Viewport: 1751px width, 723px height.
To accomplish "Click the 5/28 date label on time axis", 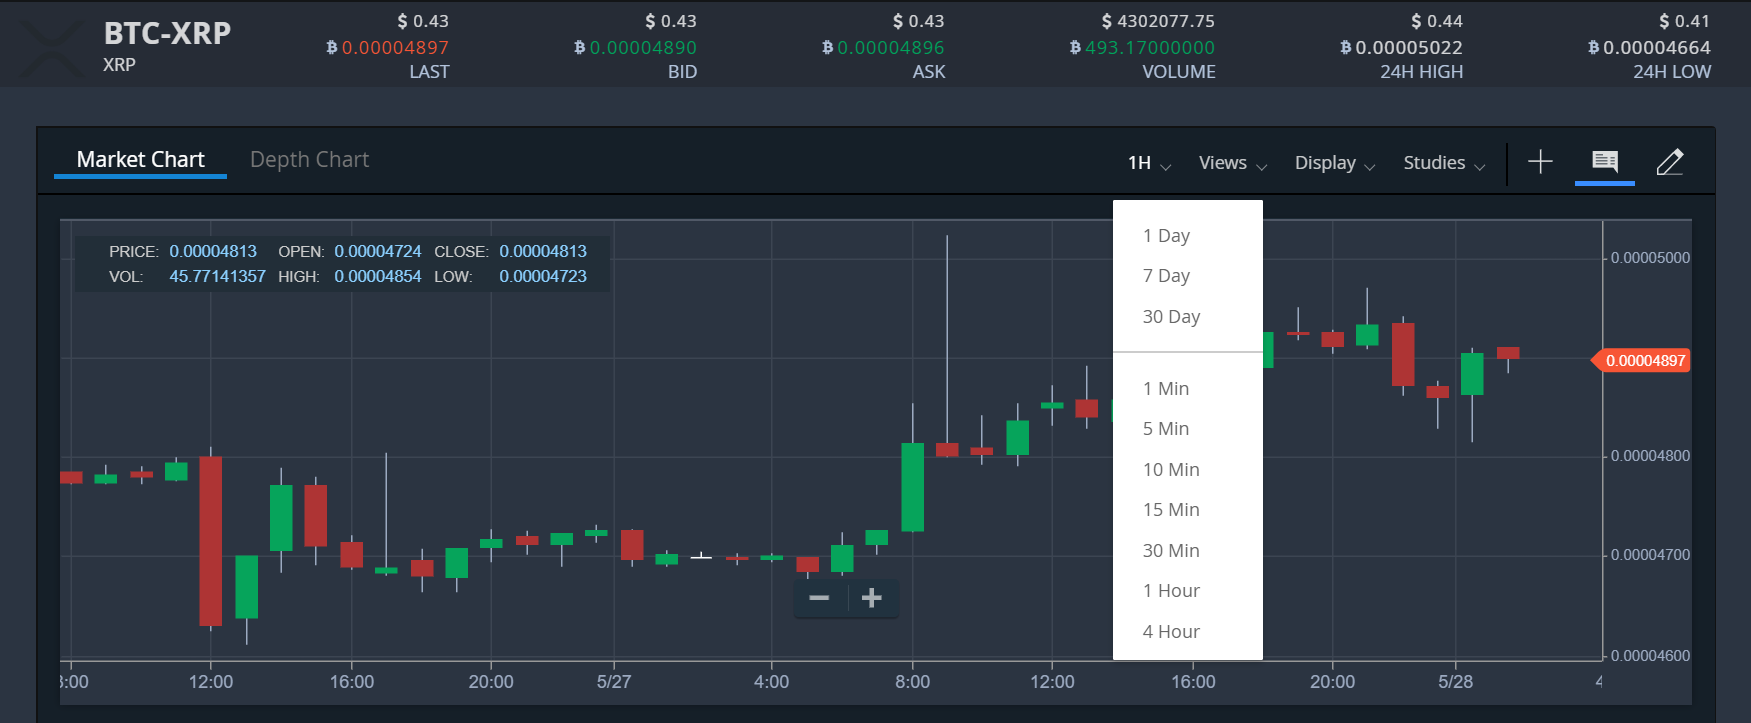I will tap(1456, 682).
